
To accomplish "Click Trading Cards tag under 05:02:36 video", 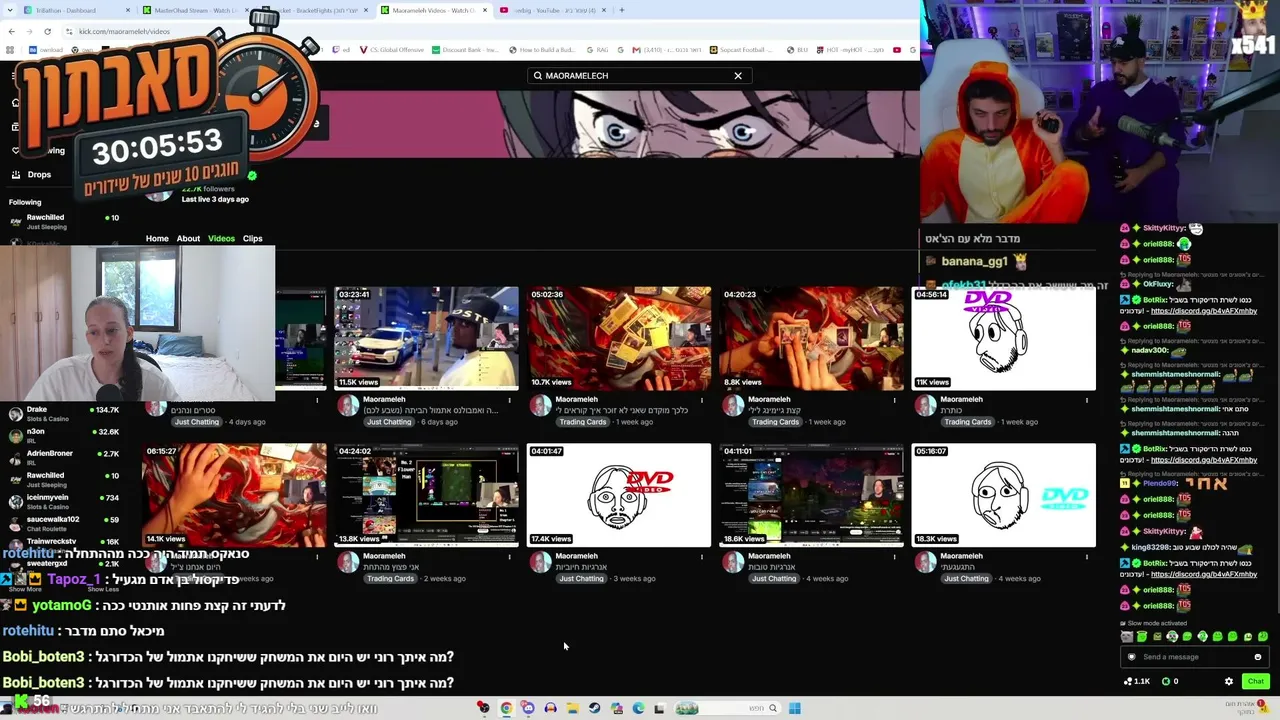I will pos(583,422).
